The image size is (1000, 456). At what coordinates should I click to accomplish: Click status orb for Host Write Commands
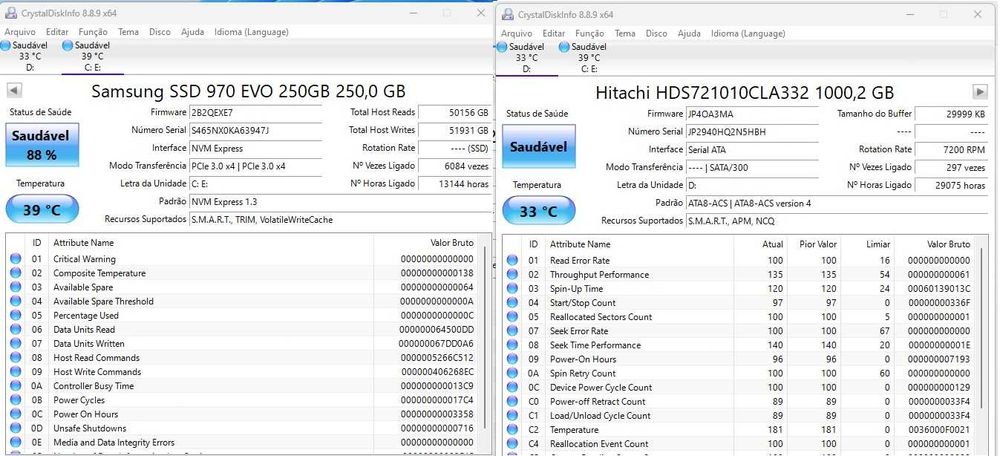click(x=15, y=371)
